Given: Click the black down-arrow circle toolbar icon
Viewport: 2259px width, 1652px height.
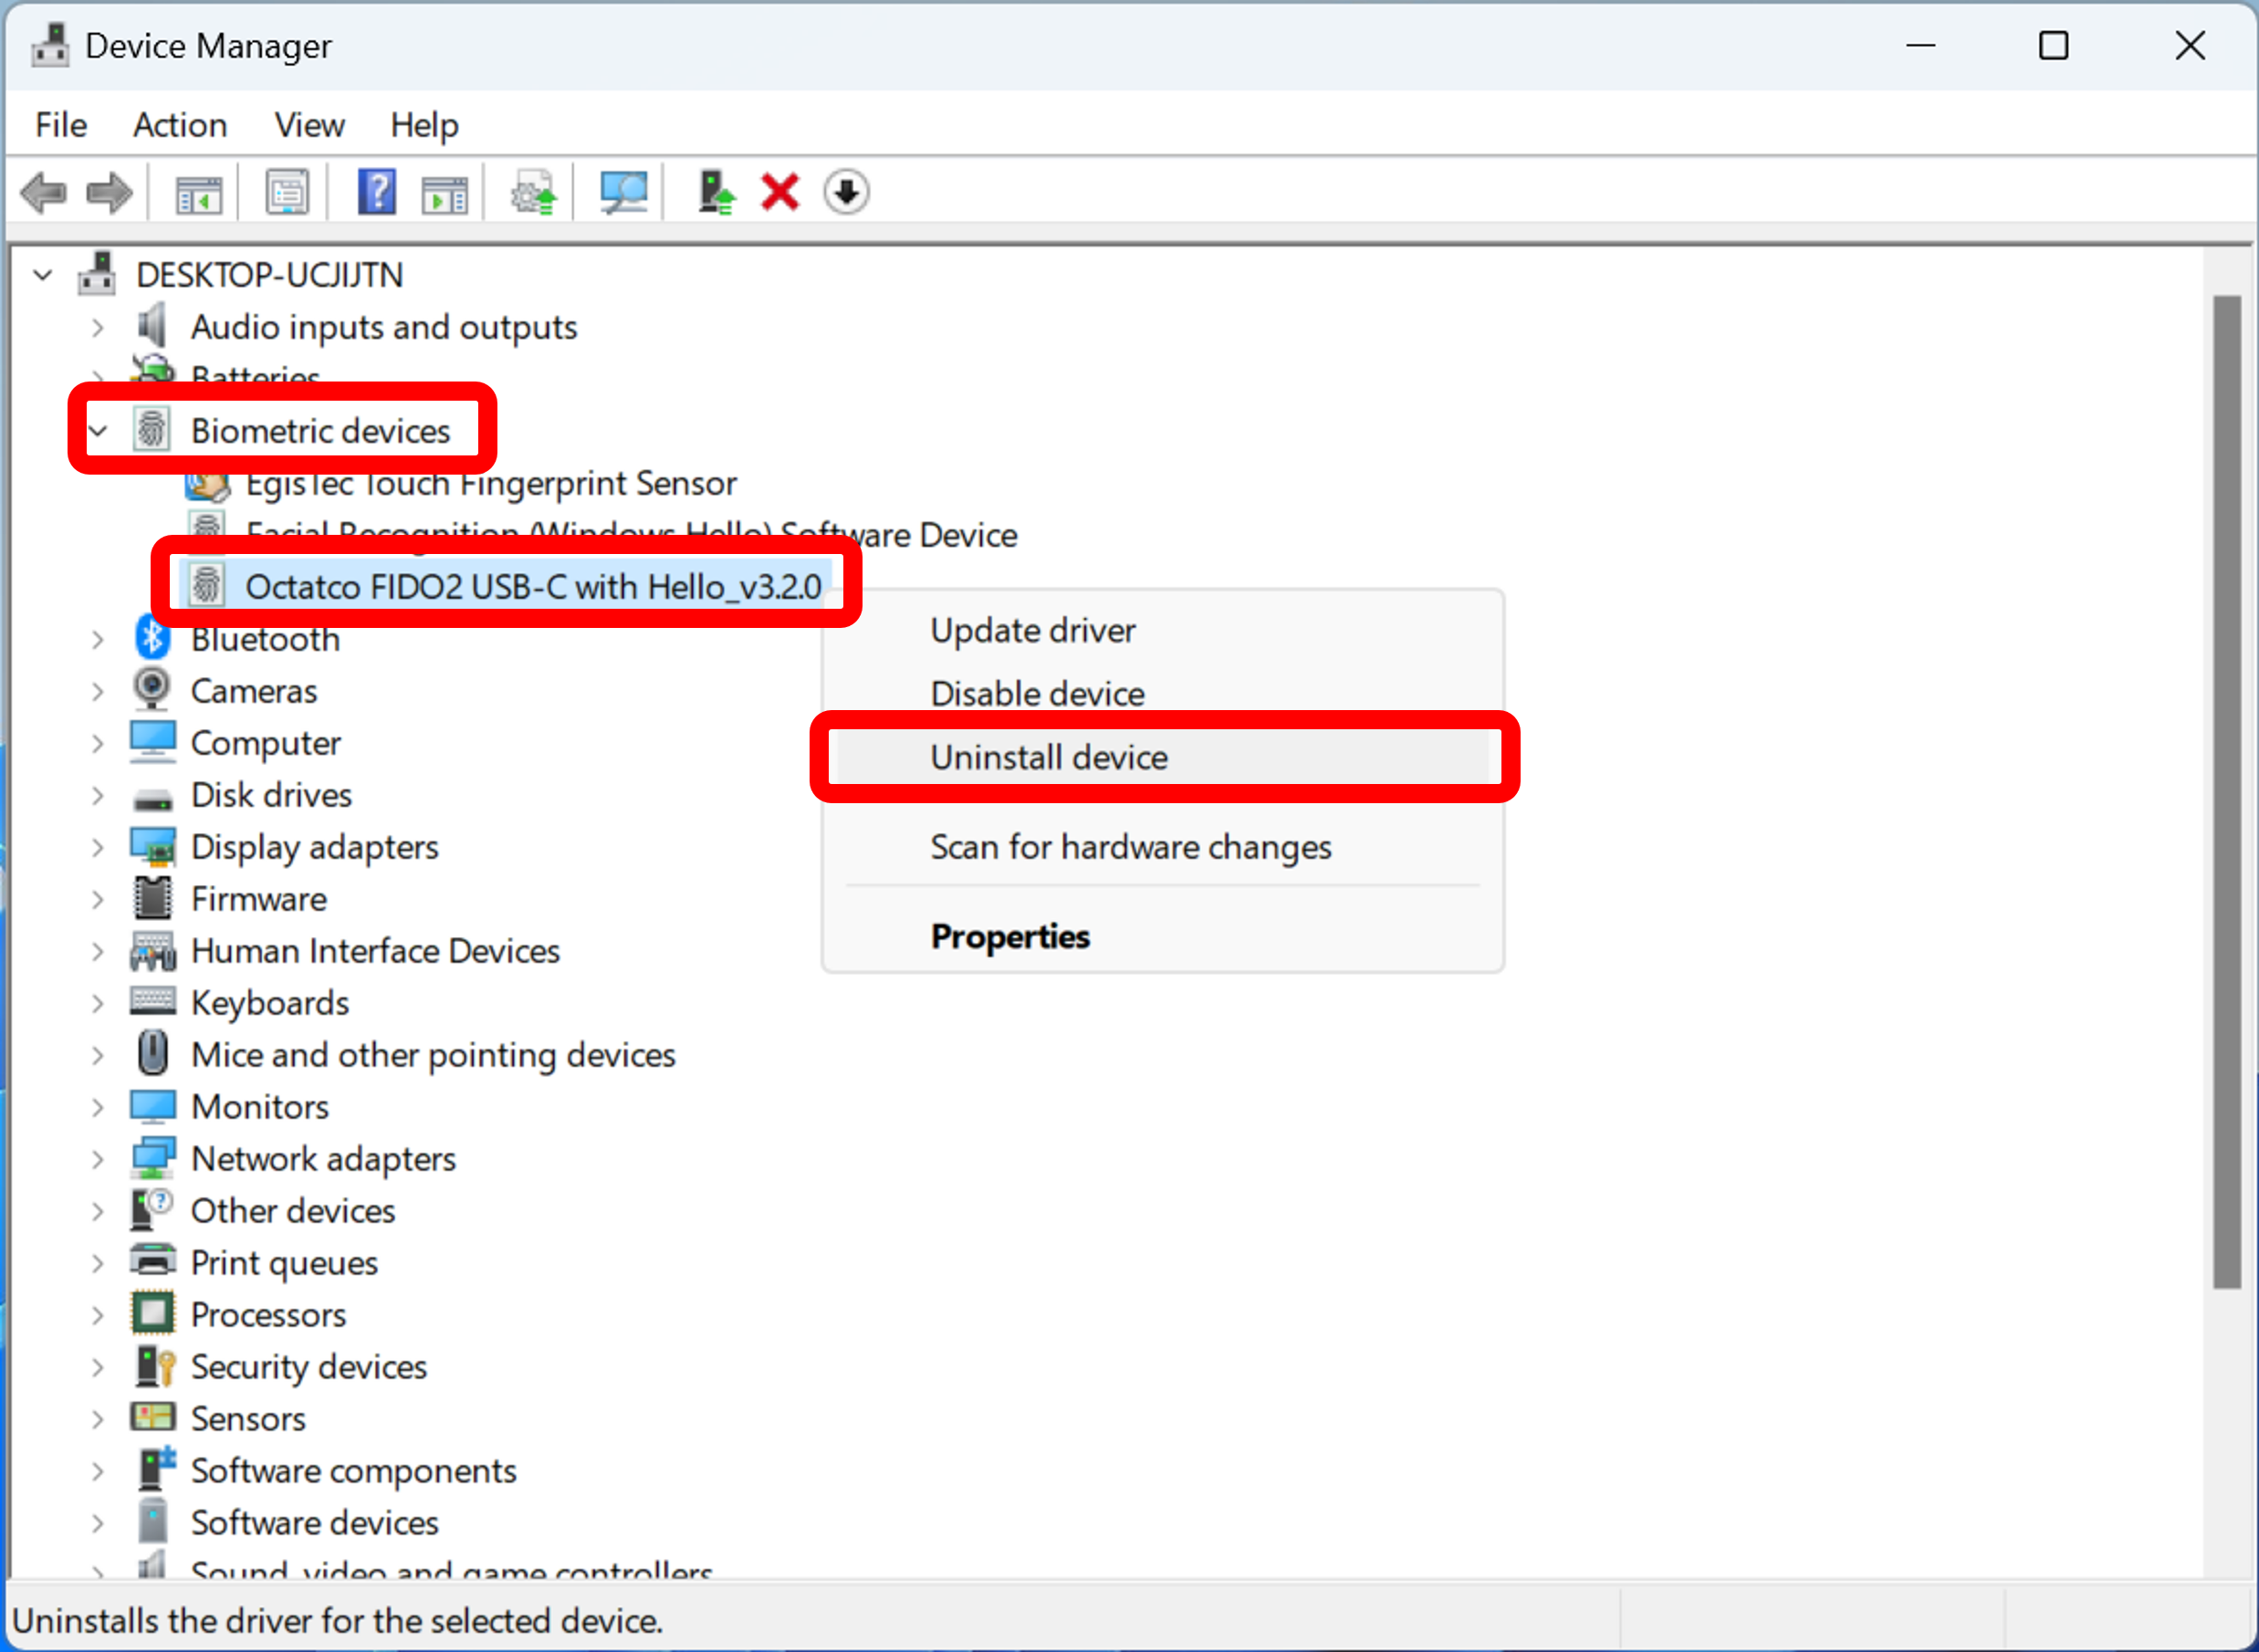Looking at the screenshot, I should pyautogui.click(x=846, y=192).
